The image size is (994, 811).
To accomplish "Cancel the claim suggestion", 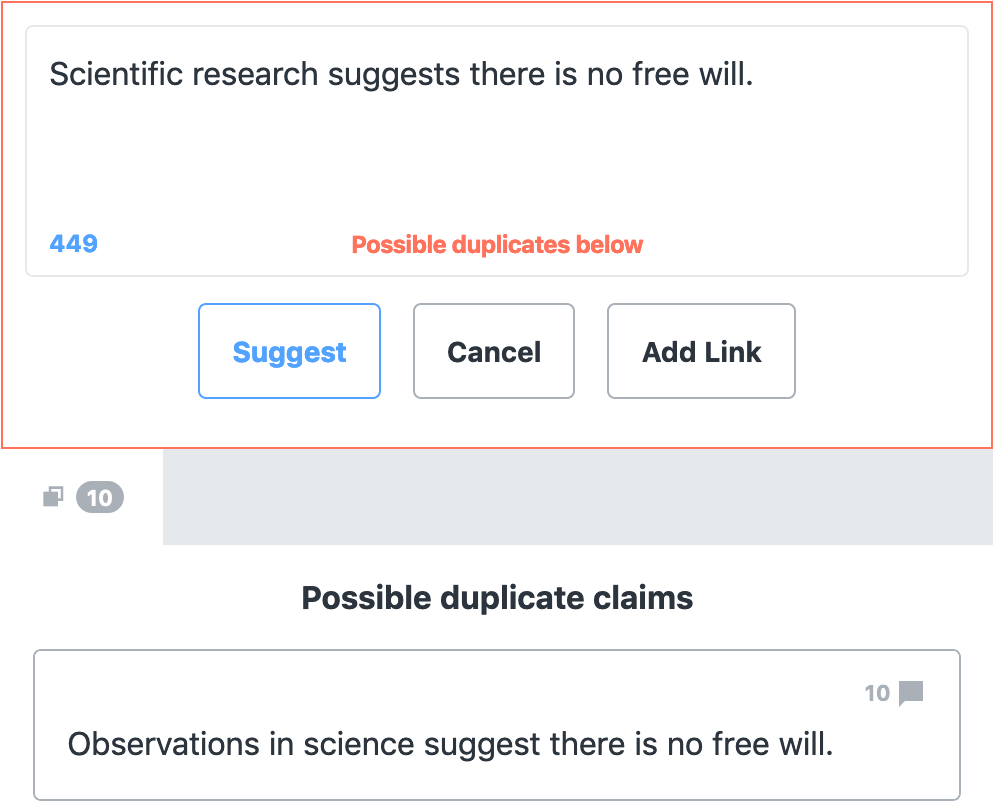I will 494,351.
